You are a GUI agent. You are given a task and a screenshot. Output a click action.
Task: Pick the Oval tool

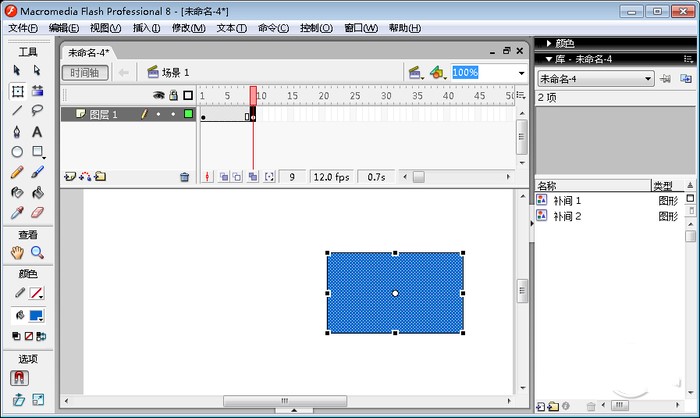[17, 152]
